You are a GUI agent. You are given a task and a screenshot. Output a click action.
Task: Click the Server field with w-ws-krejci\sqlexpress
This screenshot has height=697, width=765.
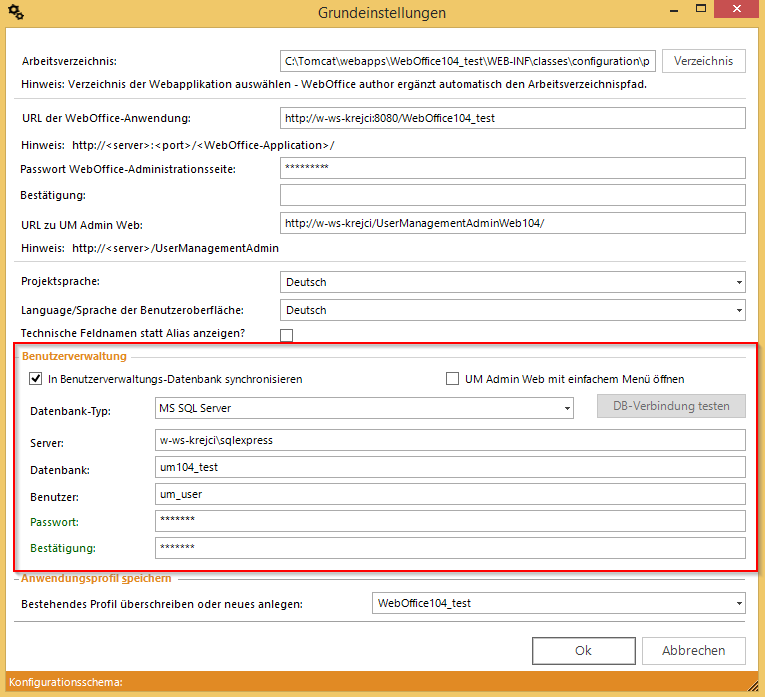point(450,440)
